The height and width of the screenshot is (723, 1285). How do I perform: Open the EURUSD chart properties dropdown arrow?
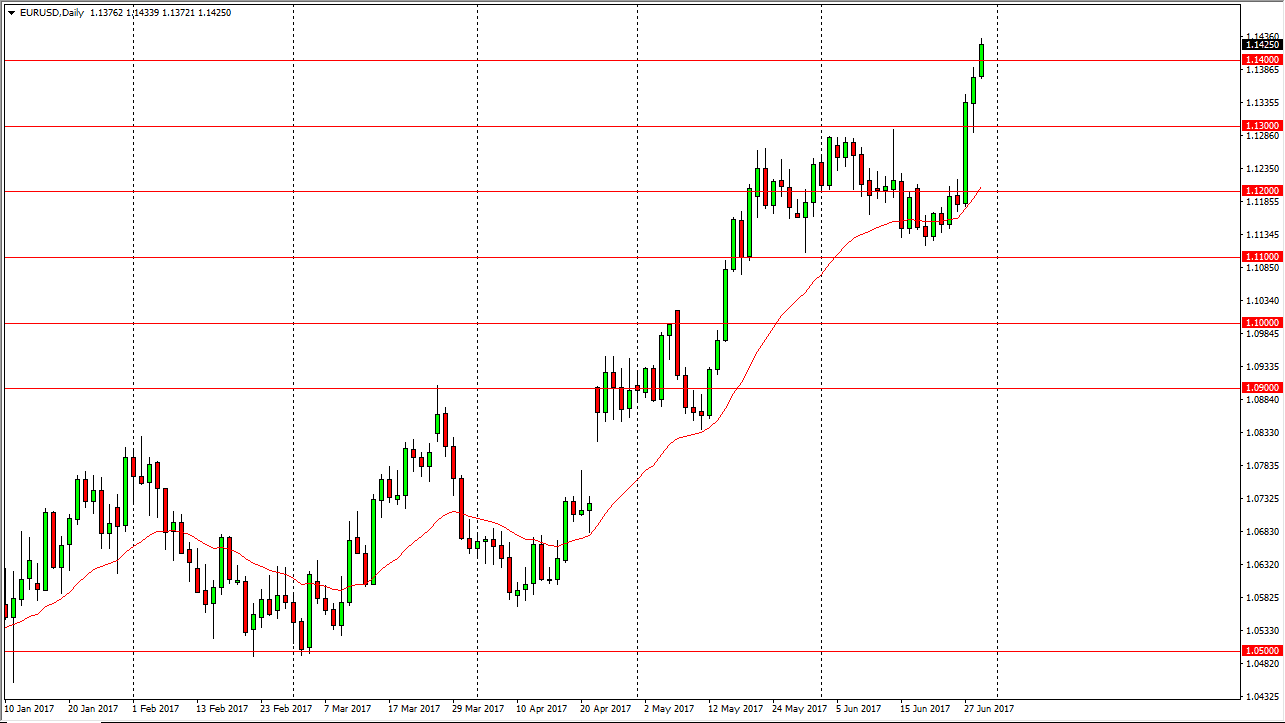(x=10, y=14)
